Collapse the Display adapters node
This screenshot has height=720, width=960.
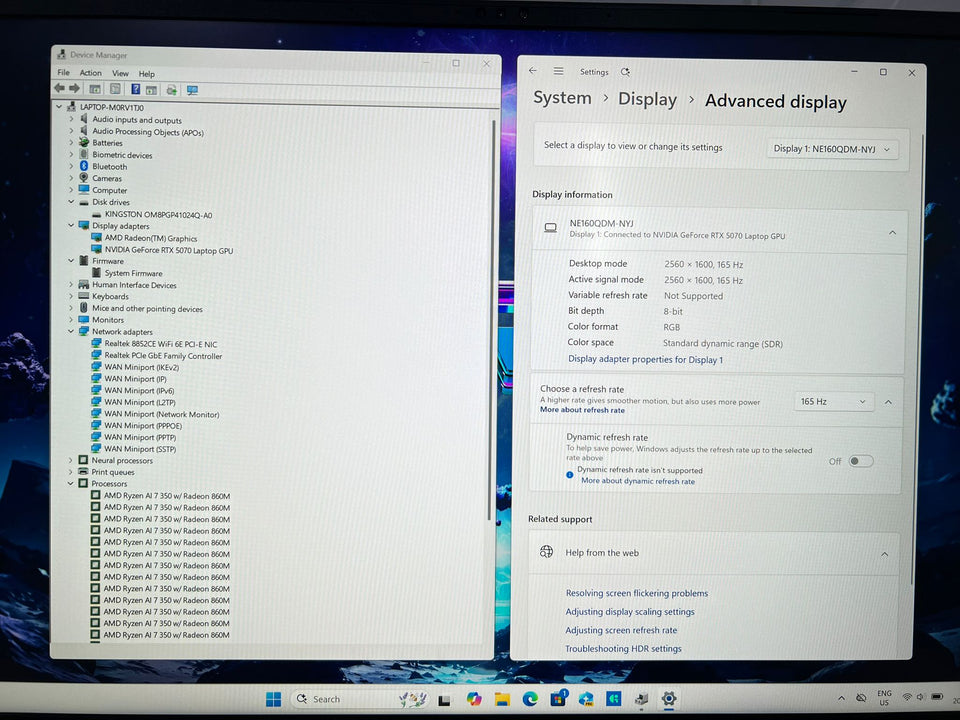[71, 225]
